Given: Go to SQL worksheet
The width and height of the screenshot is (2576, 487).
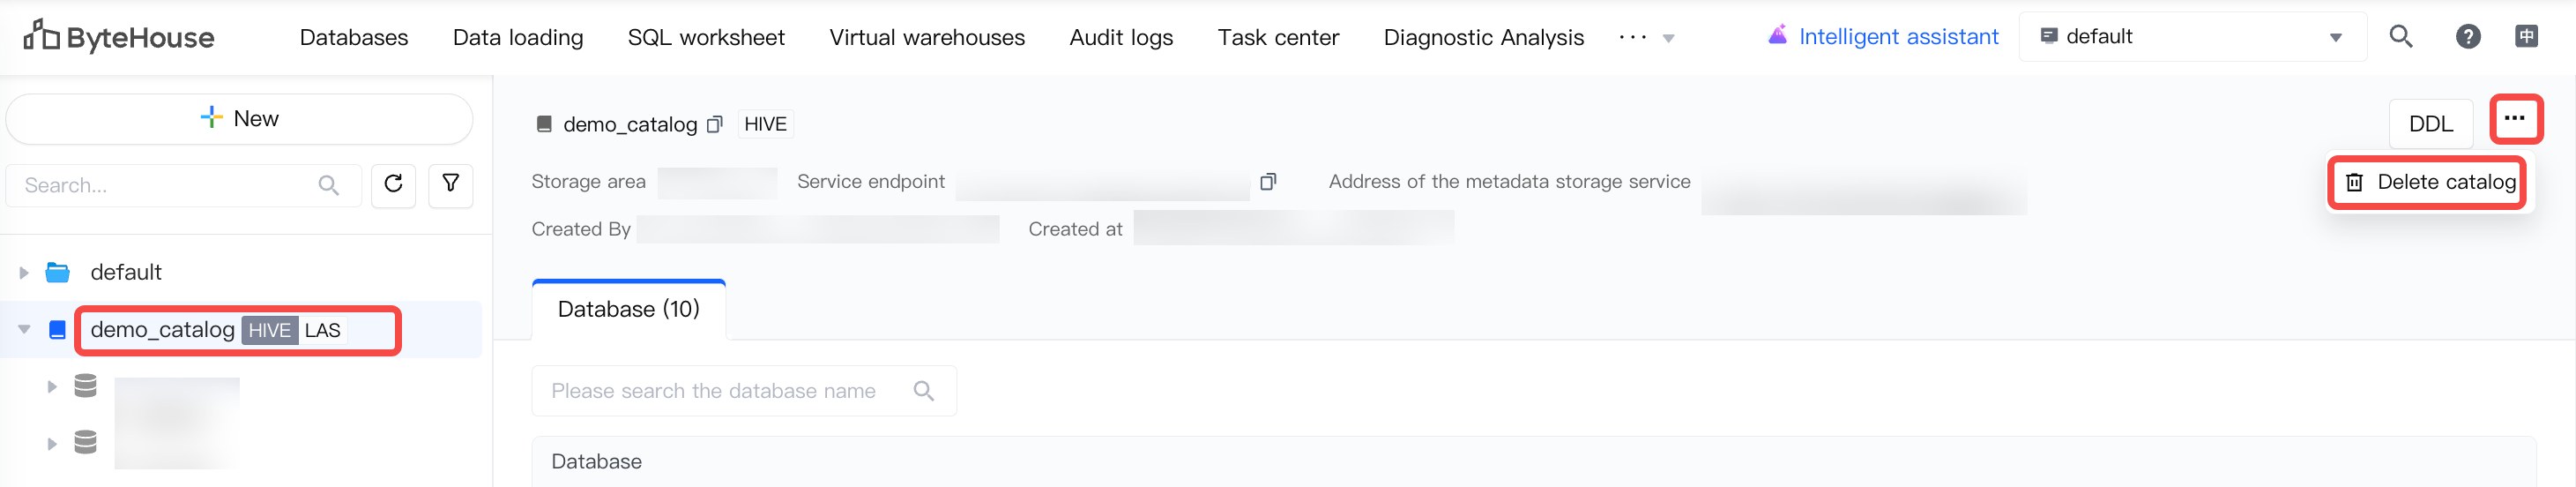Looking at the screenshot, I should (x=706, y=38).
